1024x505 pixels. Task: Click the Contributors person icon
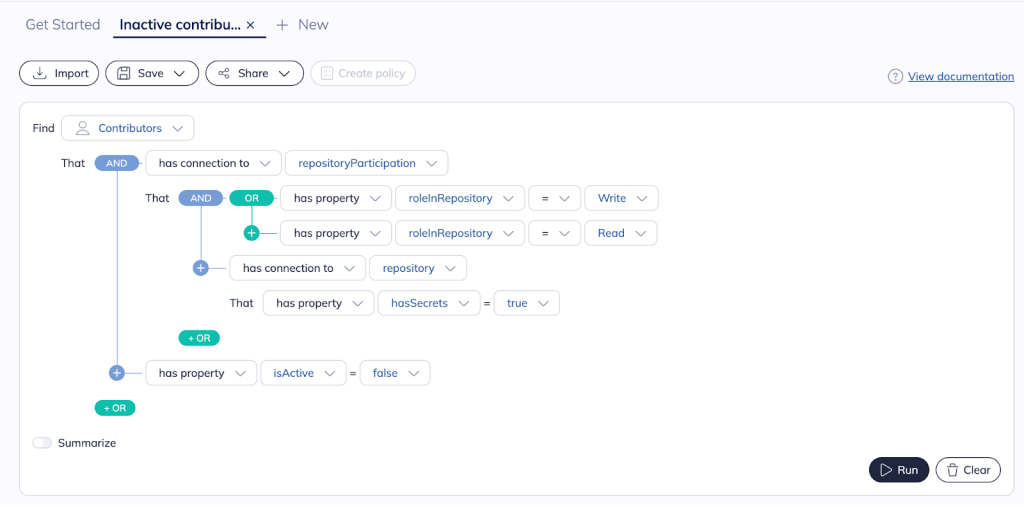tap(83, 128)
